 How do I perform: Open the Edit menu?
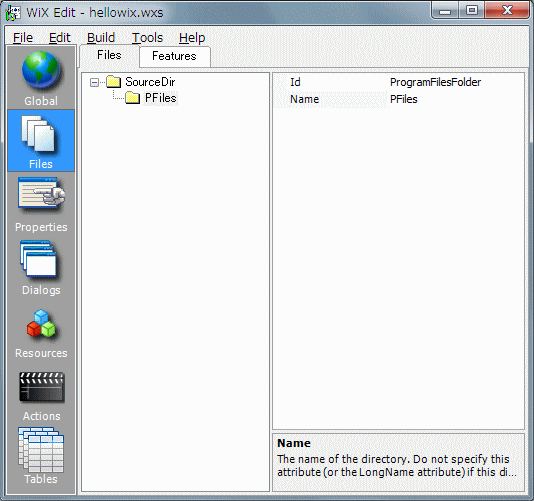[x=60, y=37]
